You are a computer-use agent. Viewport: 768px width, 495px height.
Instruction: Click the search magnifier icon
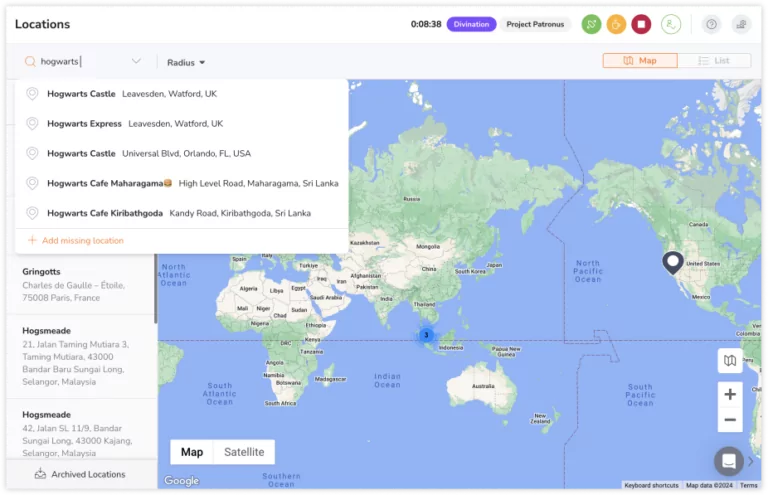click(x=30, y=62)
